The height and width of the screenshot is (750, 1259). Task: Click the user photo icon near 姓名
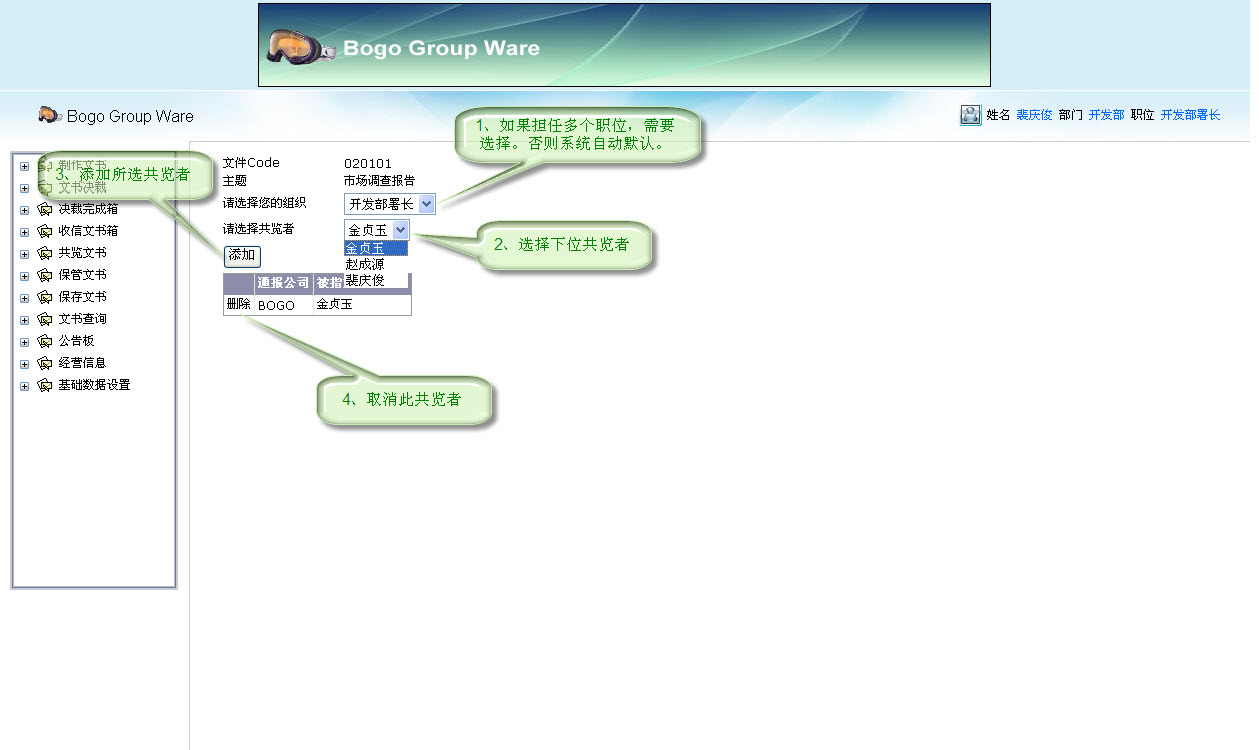(969, 114)
